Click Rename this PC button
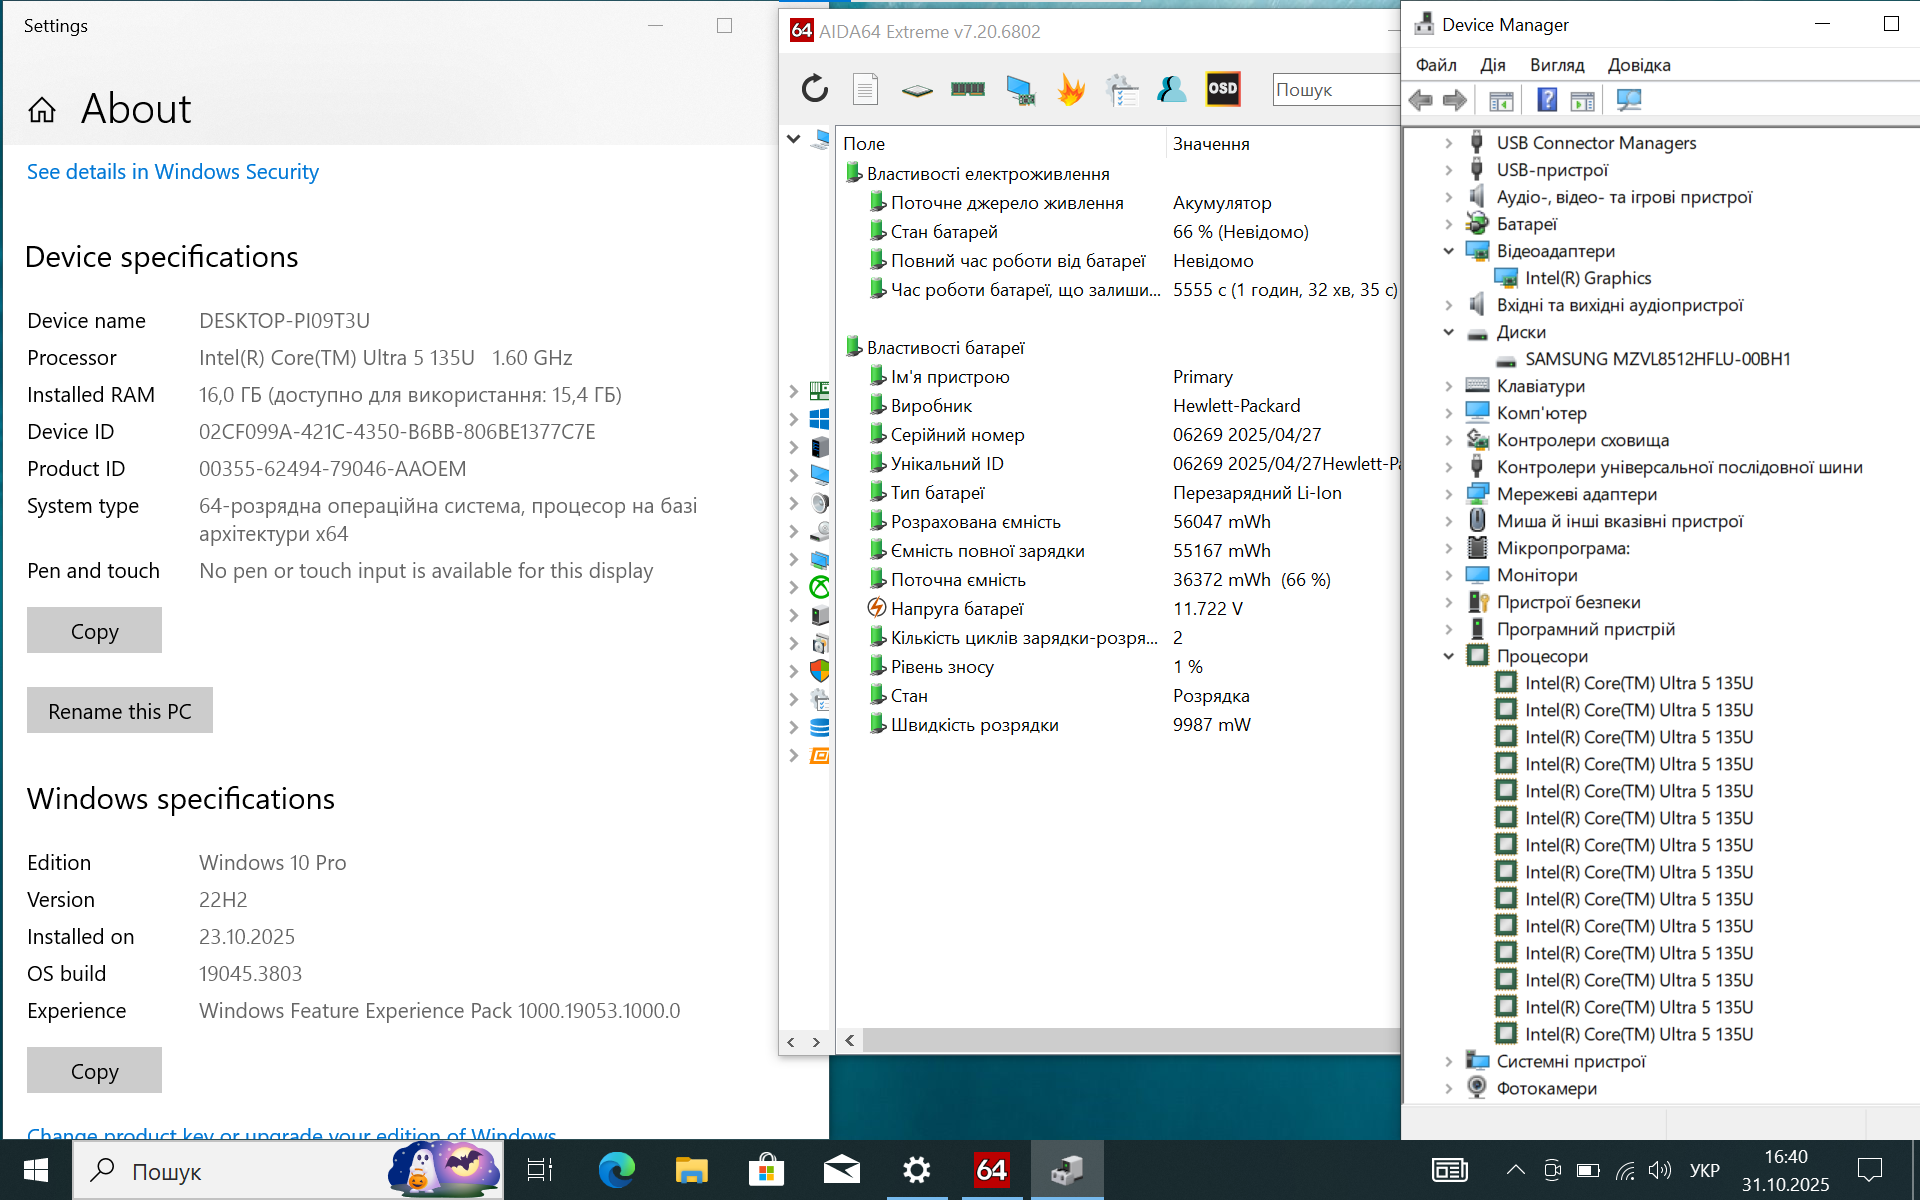 coord(120,711)
